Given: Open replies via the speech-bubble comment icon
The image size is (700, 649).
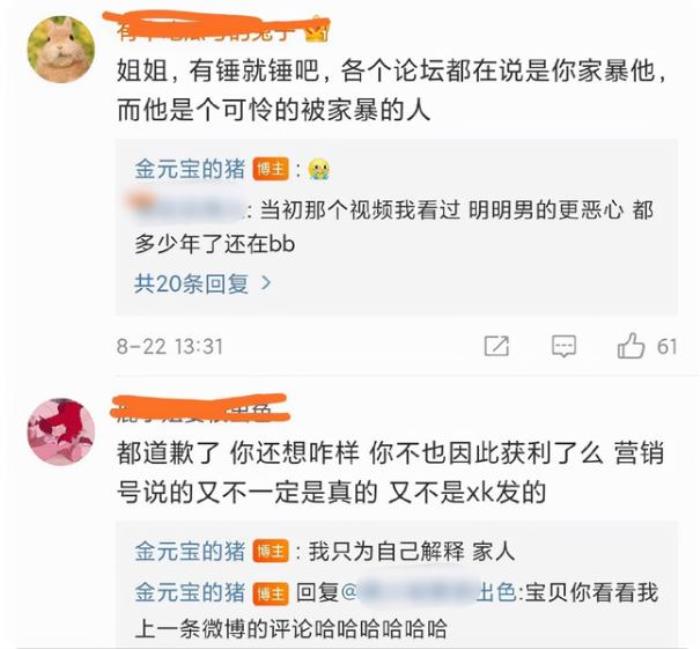Looking at the screenshot, I should pyautogui.click(x=564, y=346).
